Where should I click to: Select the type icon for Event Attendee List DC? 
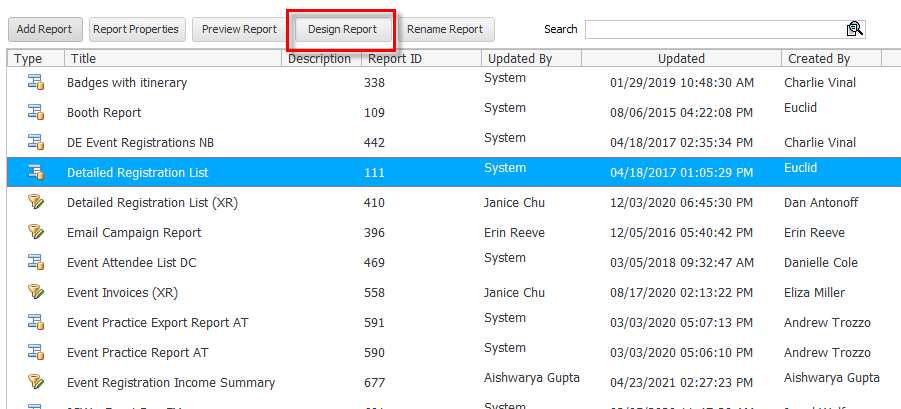tap(36, 262)
